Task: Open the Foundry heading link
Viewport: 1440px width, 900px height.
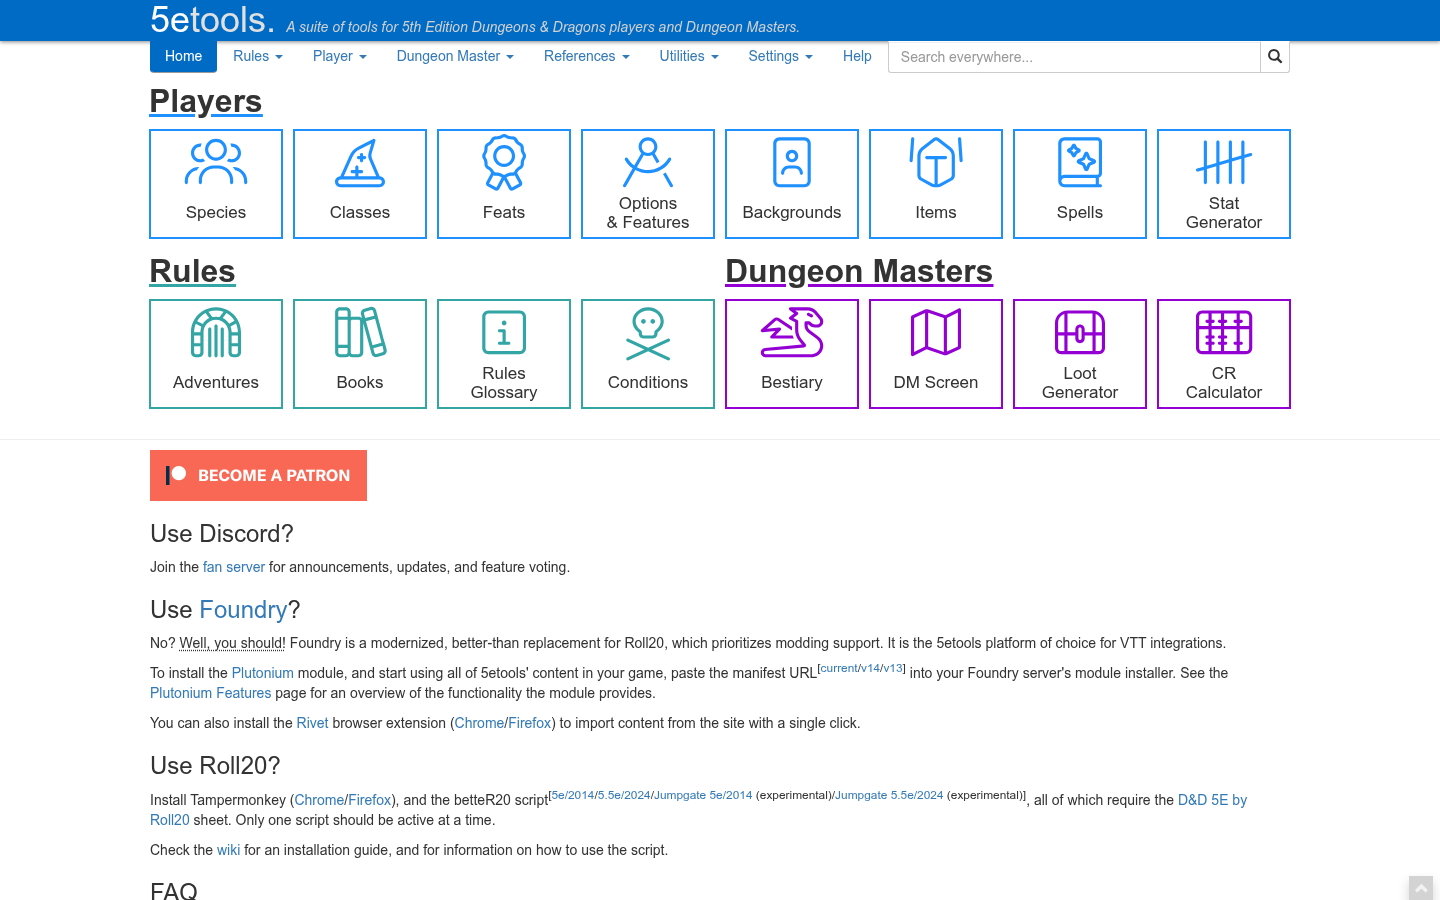Action: coord(243,610)
